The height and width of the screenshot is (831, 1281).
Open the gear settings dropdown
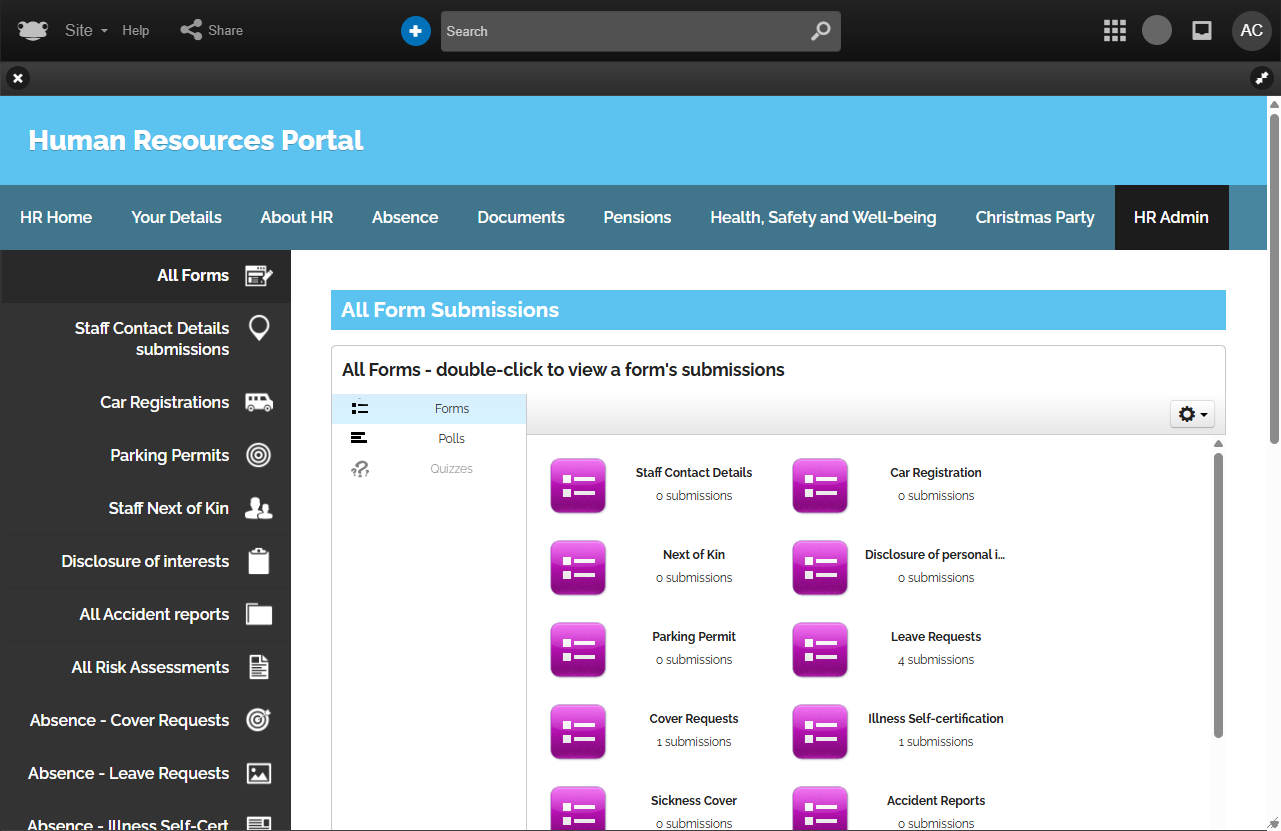point(1192,414)
